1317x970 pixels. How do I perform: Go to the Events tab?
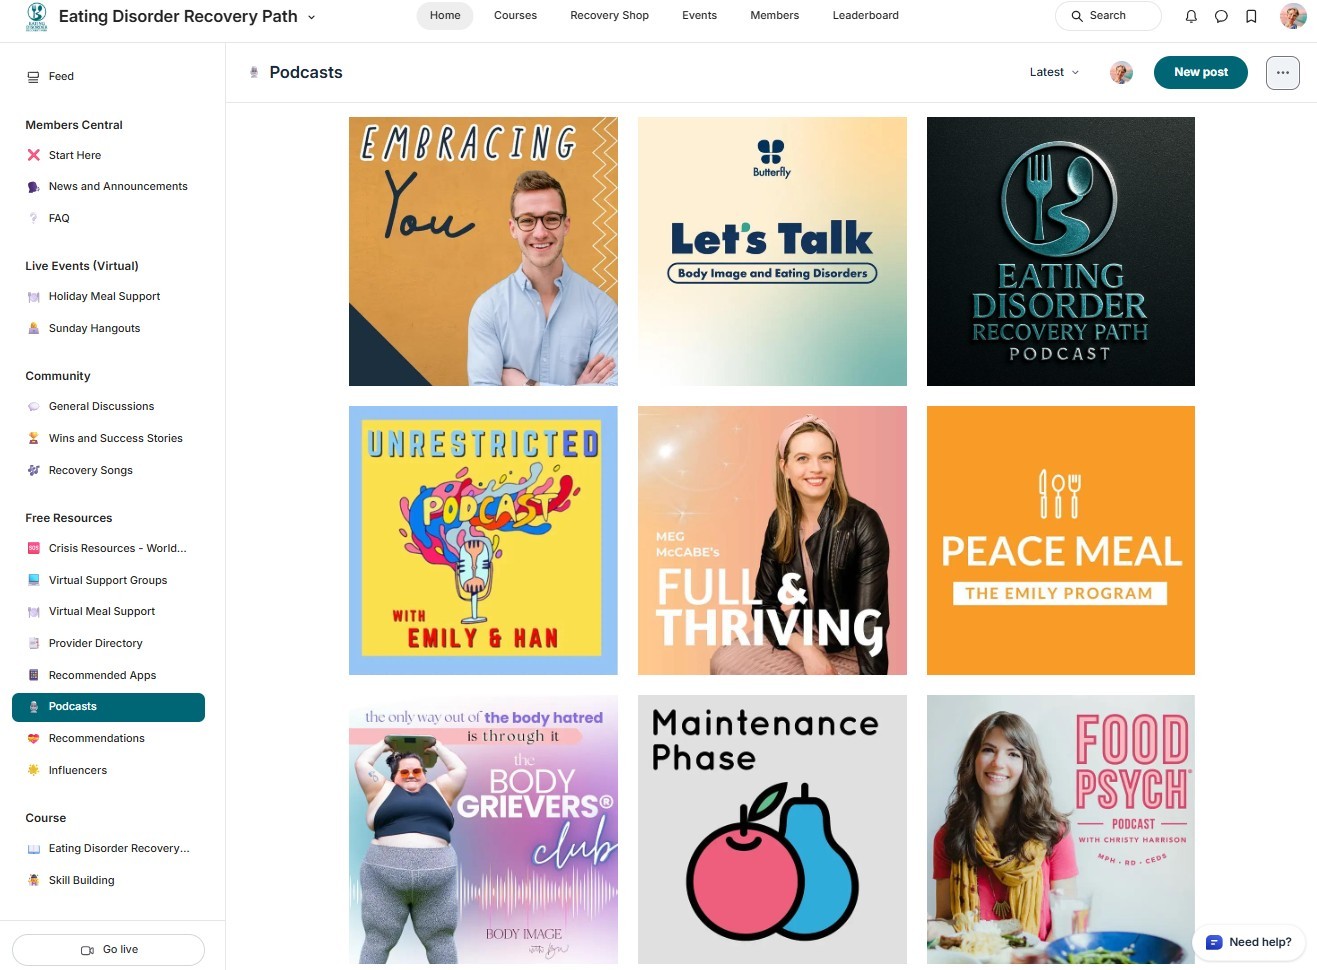(x=699, y=15)
